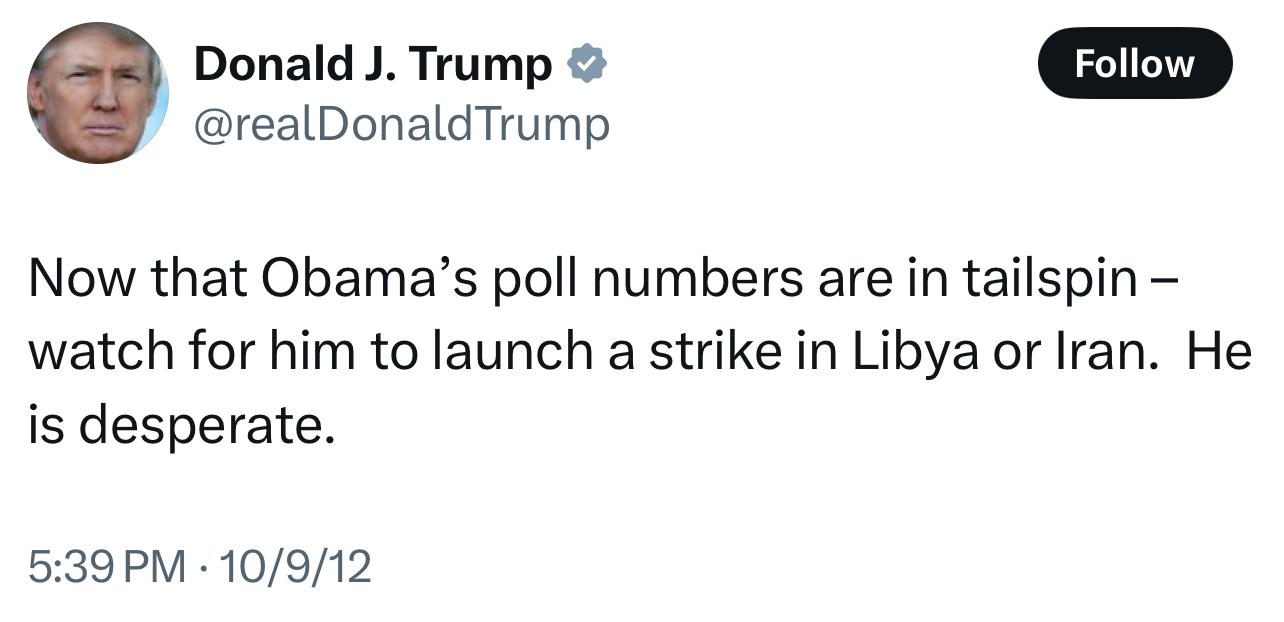Click the dot separator between time and date
This screenshot has width=1284, height=622.
point(202,568)
